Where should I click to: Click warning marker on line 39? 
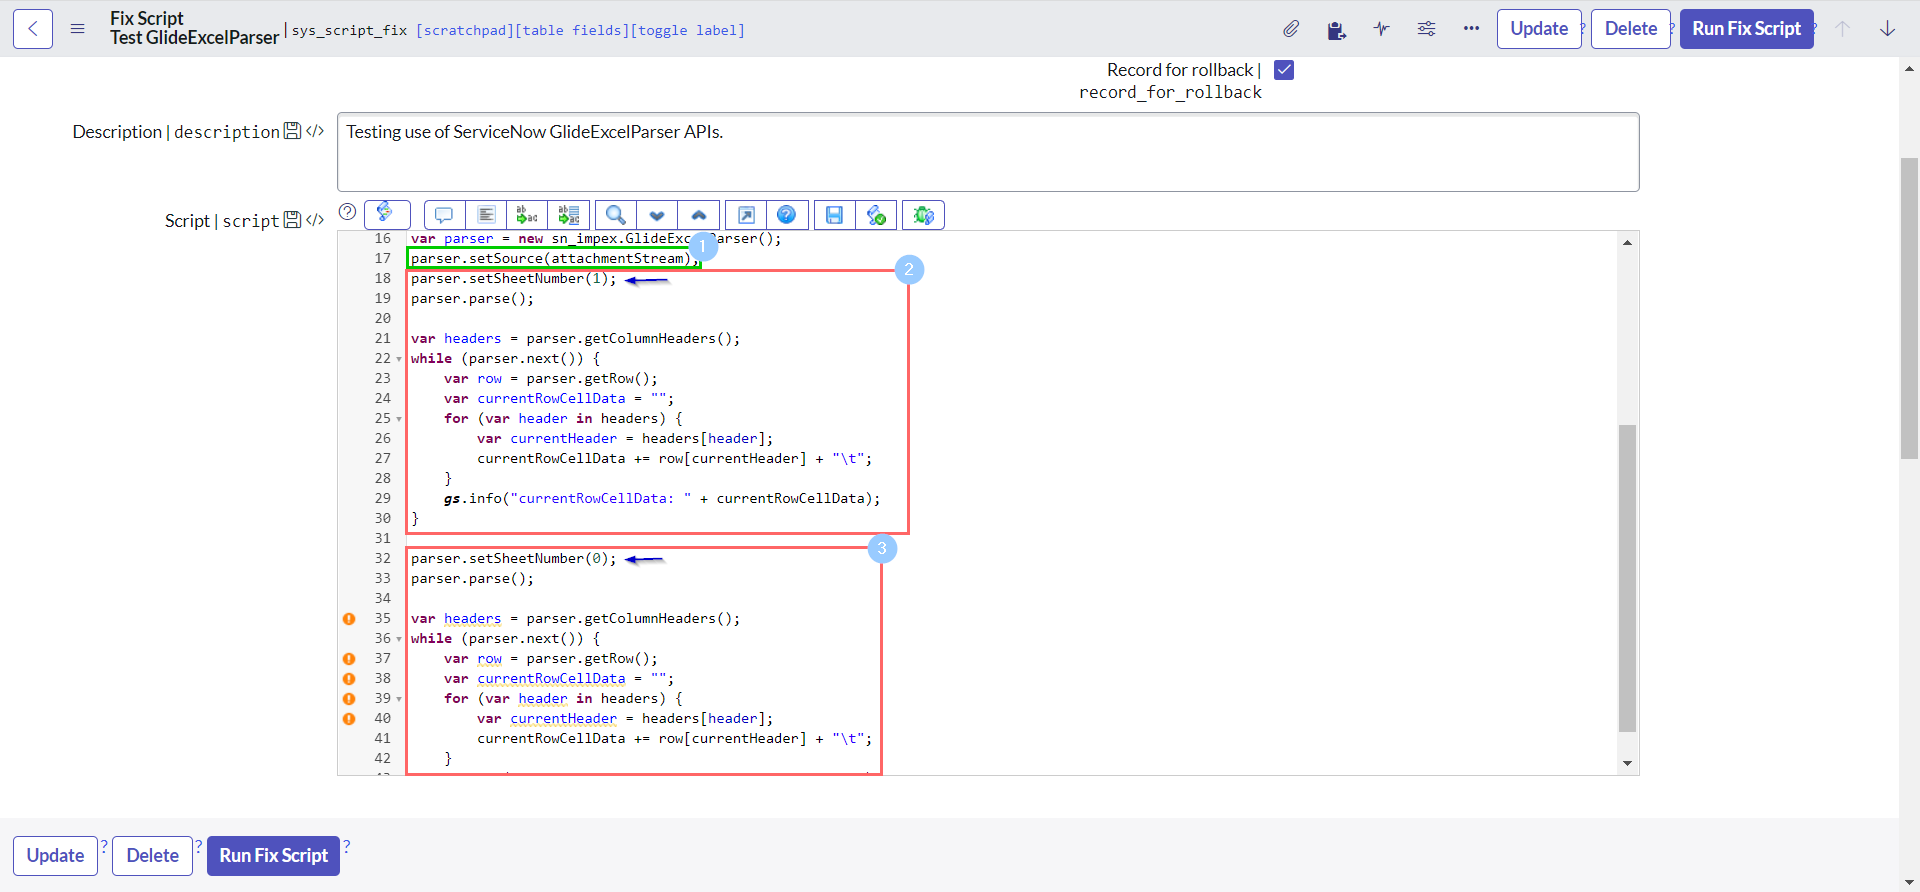pyautogui.click(x=349, y=699)
